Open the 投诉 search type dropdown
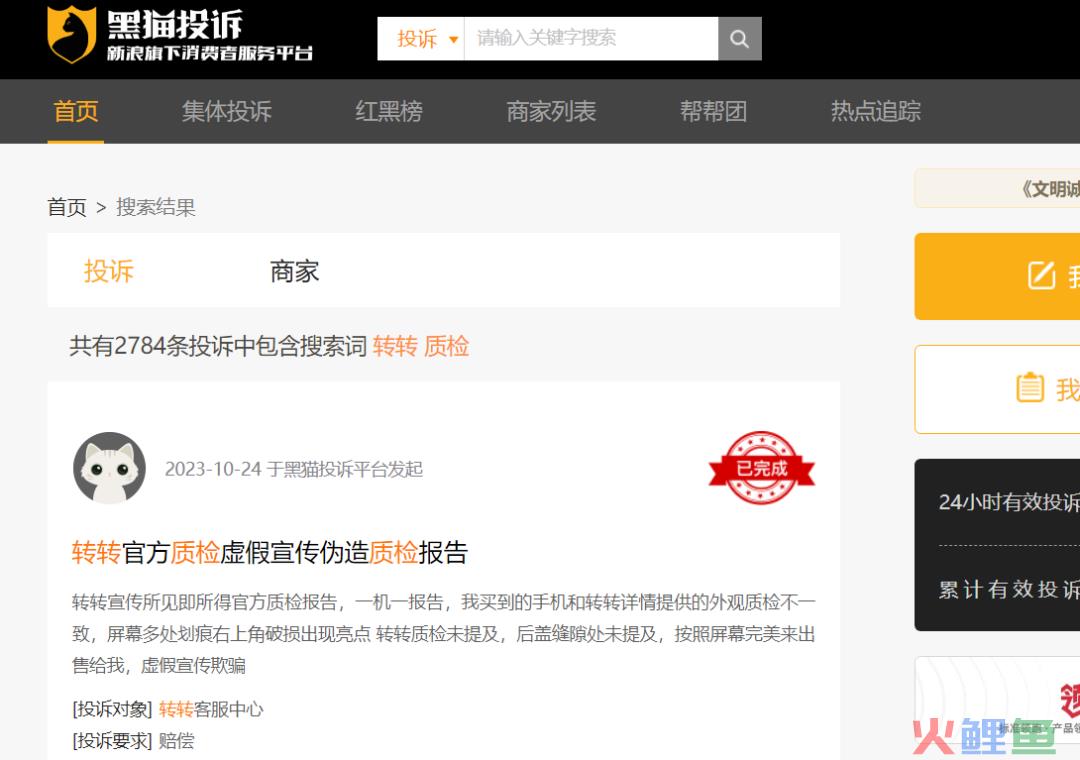Image resolution: width=1080 pixels, height=760 pixels. 422,39
